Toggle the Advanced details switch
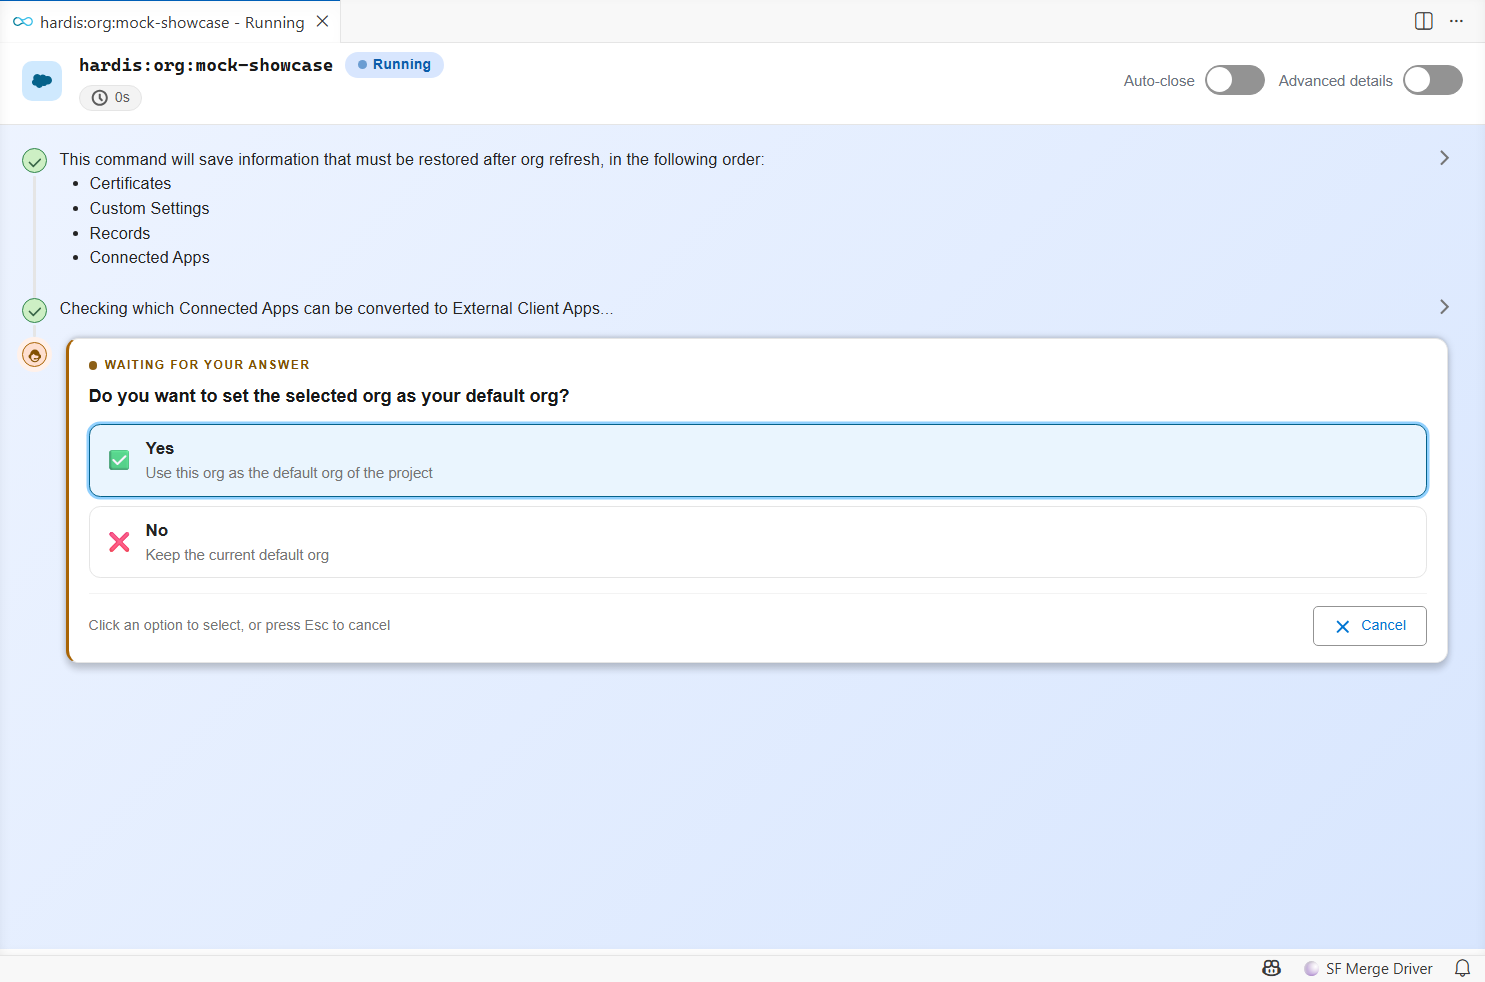 coord(1432,80)
